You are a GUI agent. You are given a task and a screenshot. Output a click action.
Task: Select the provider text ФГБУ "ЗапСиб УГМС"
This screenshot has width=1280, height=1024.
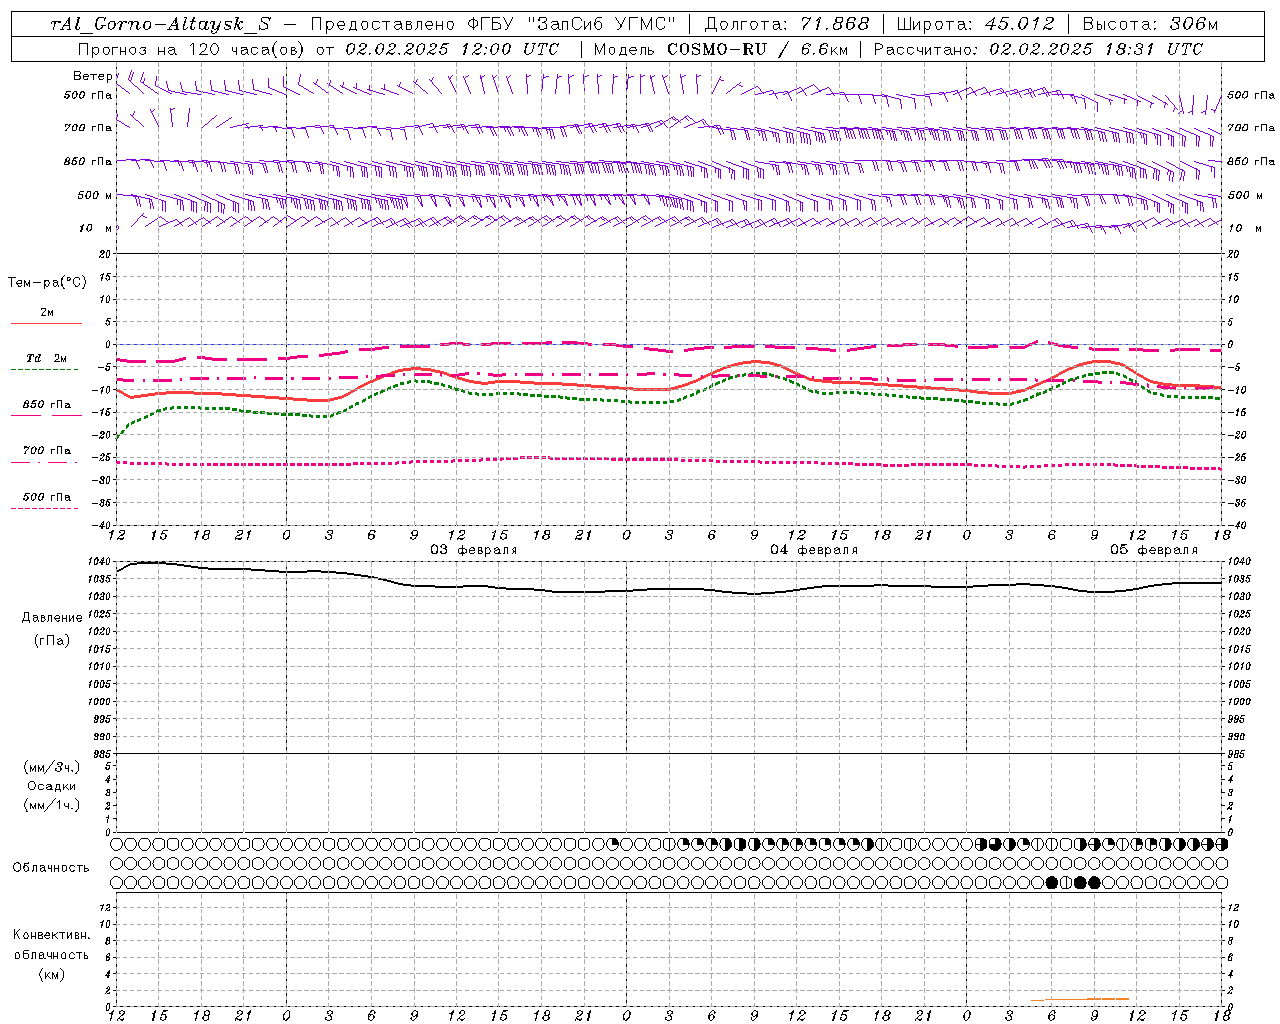click(571, 25)
